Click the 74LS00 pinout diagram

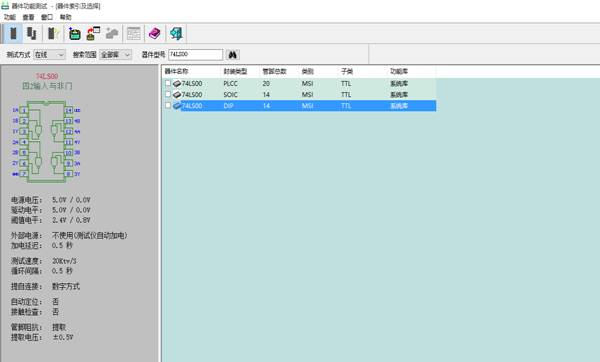click(x=46, y=142)
